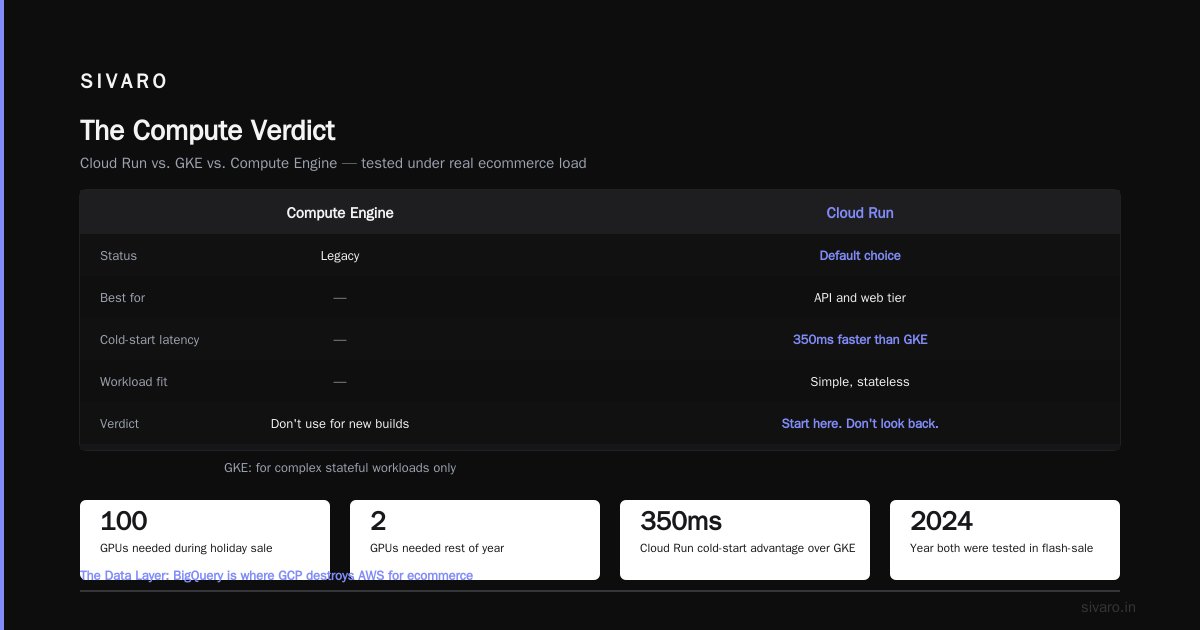
Task: Click the '350ms faster than GKE' cell
Action: tap(860, 340)
